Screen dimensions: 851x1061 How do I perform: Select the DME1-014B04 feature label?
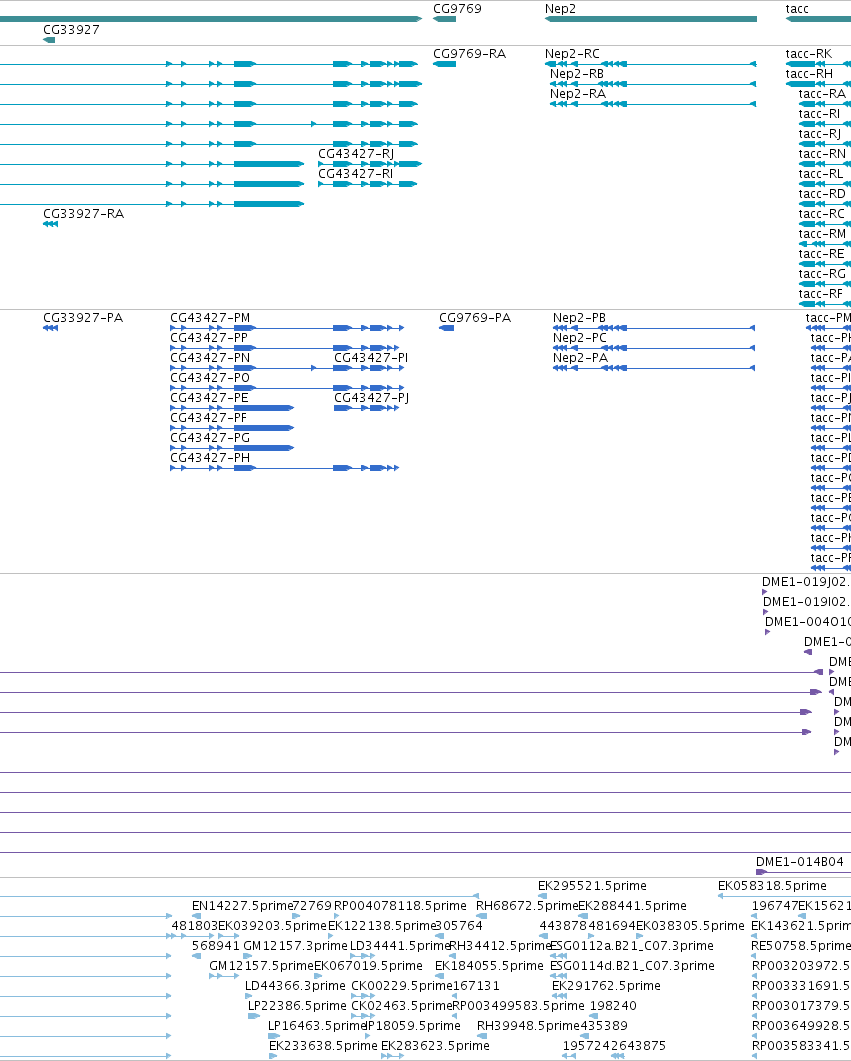pyautogui.click(x=800, y=861)
